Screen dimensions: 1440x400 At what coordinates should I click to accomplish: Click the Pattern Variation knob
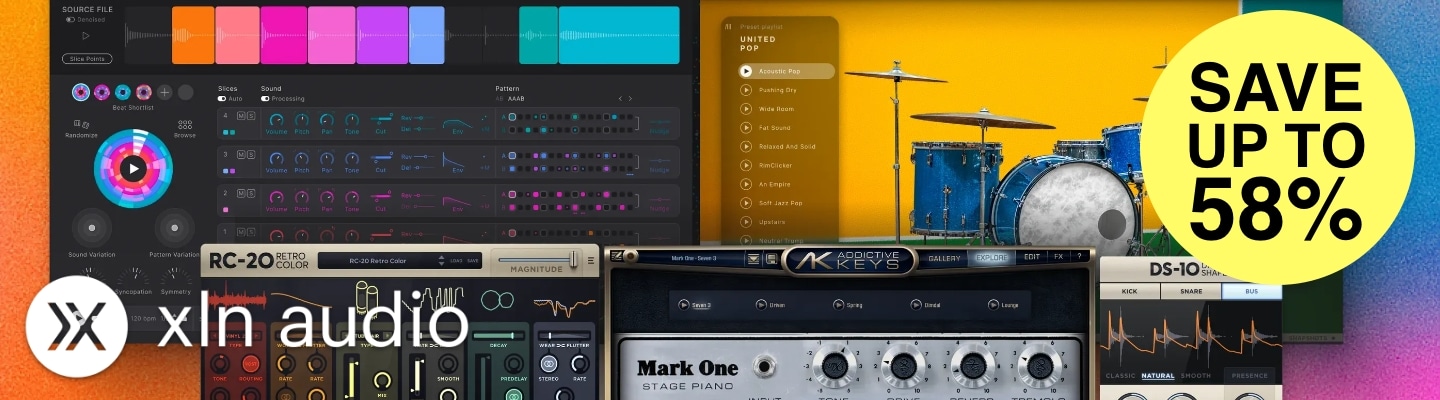174,228
